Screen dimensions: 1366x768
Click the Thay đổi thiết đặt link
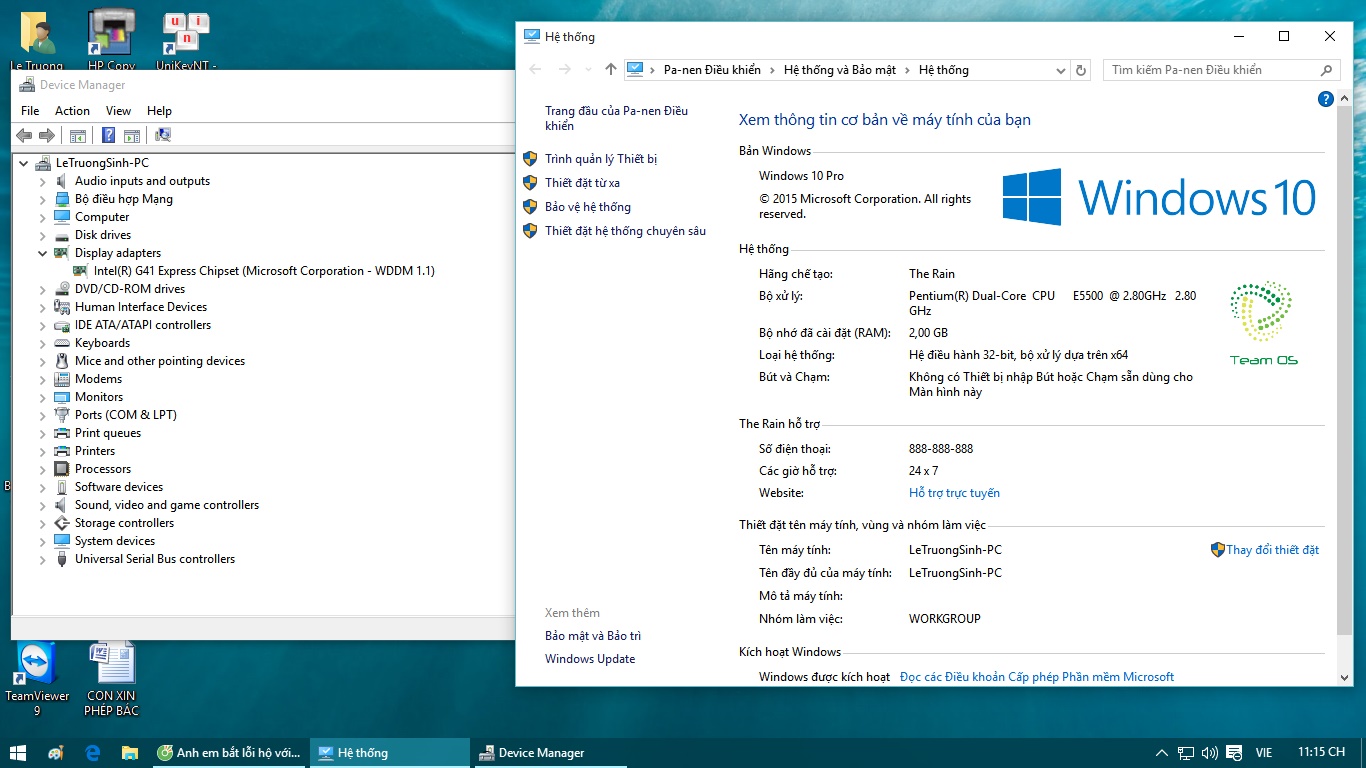pyautogui.click(x=1272, y=550)
